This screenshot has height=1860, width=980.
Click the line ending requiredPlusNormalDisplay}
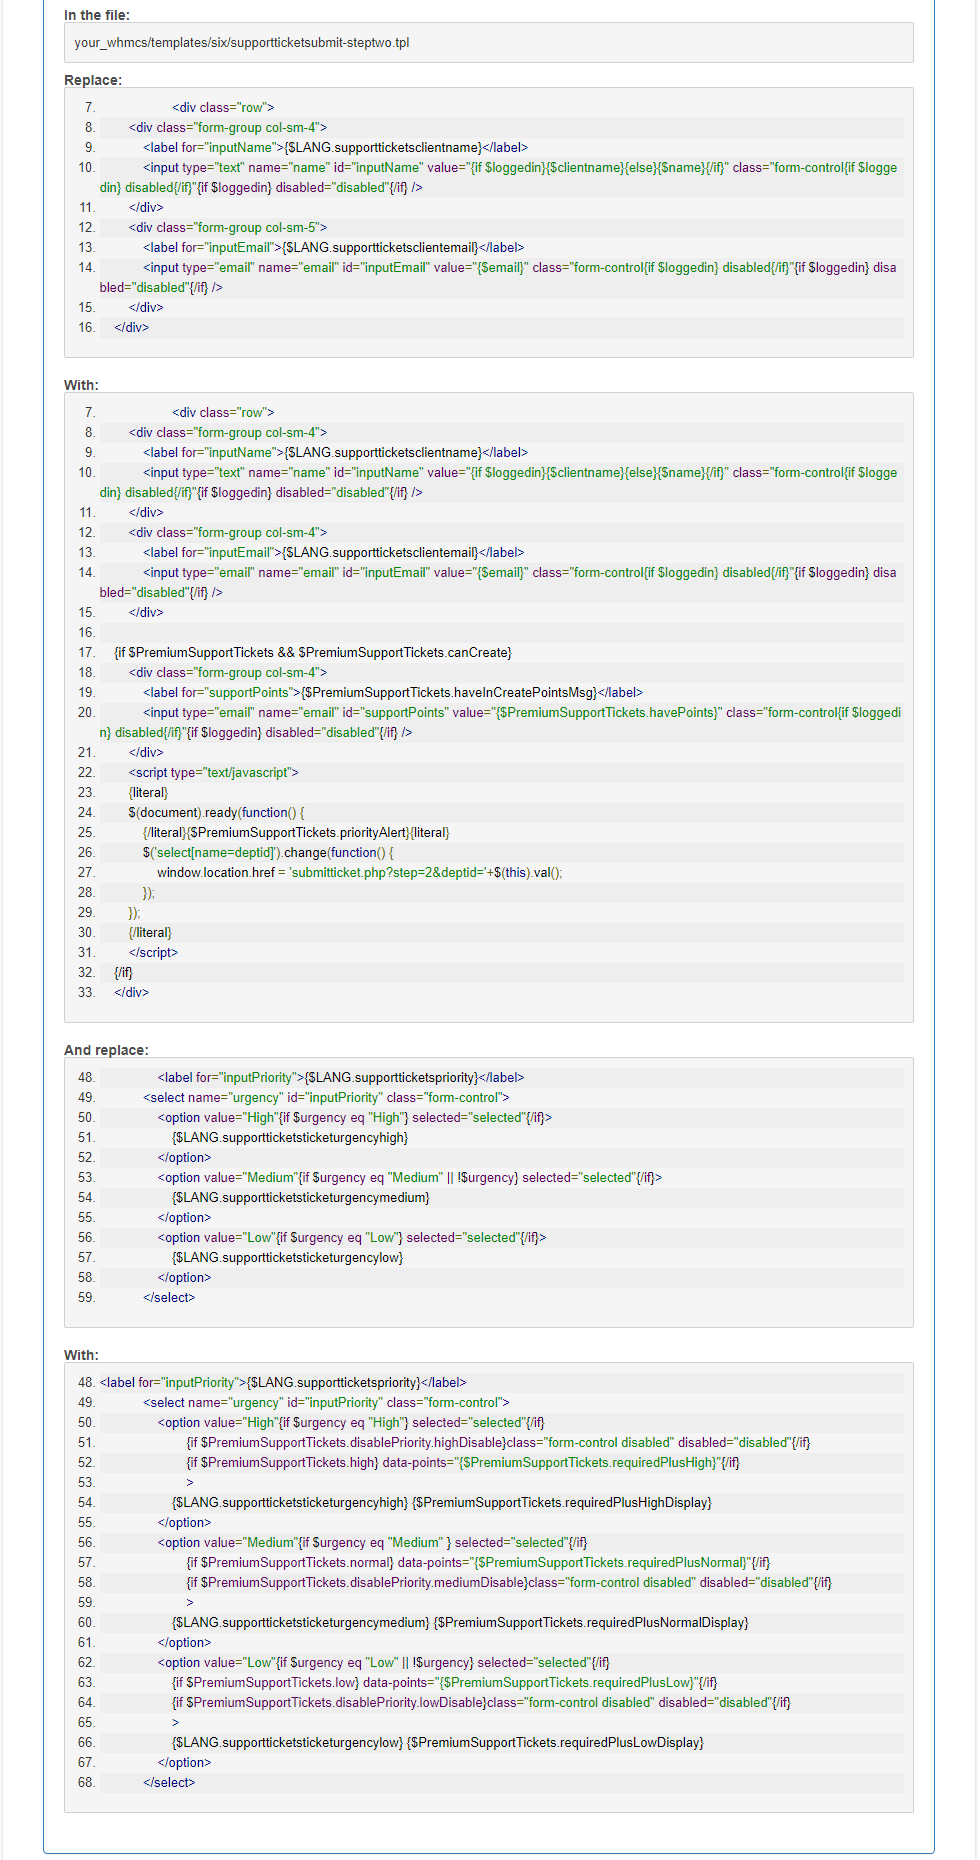tap(460, 1622)
